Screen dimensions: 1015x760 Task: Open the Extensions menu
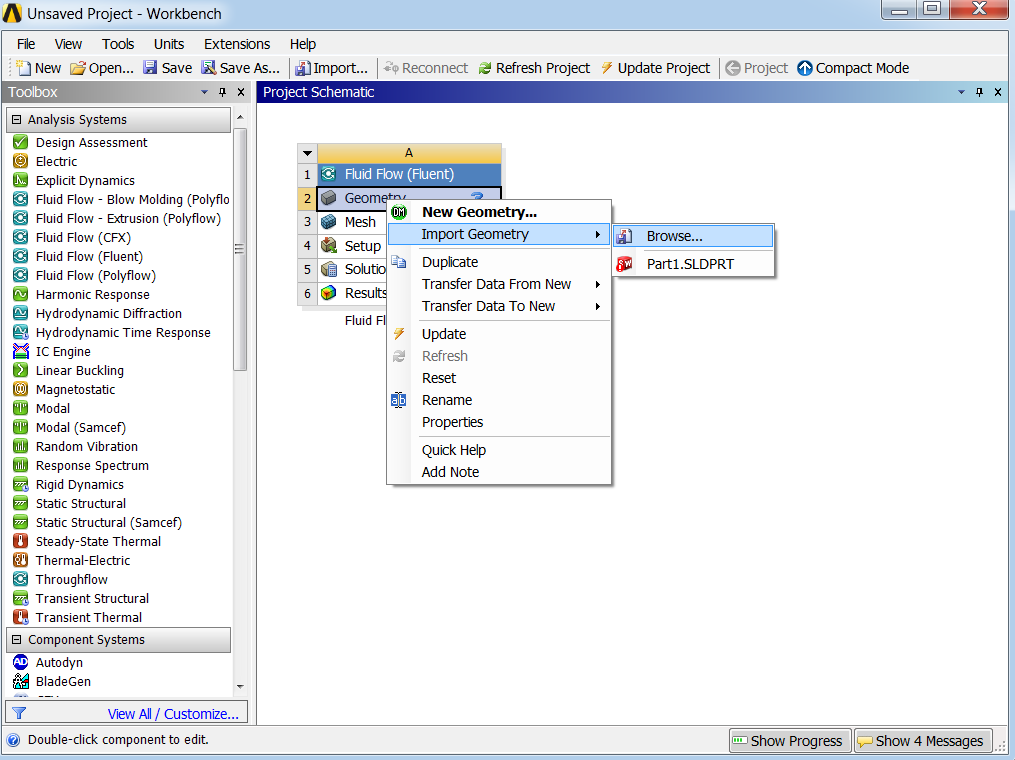click(x=237, y=44)
